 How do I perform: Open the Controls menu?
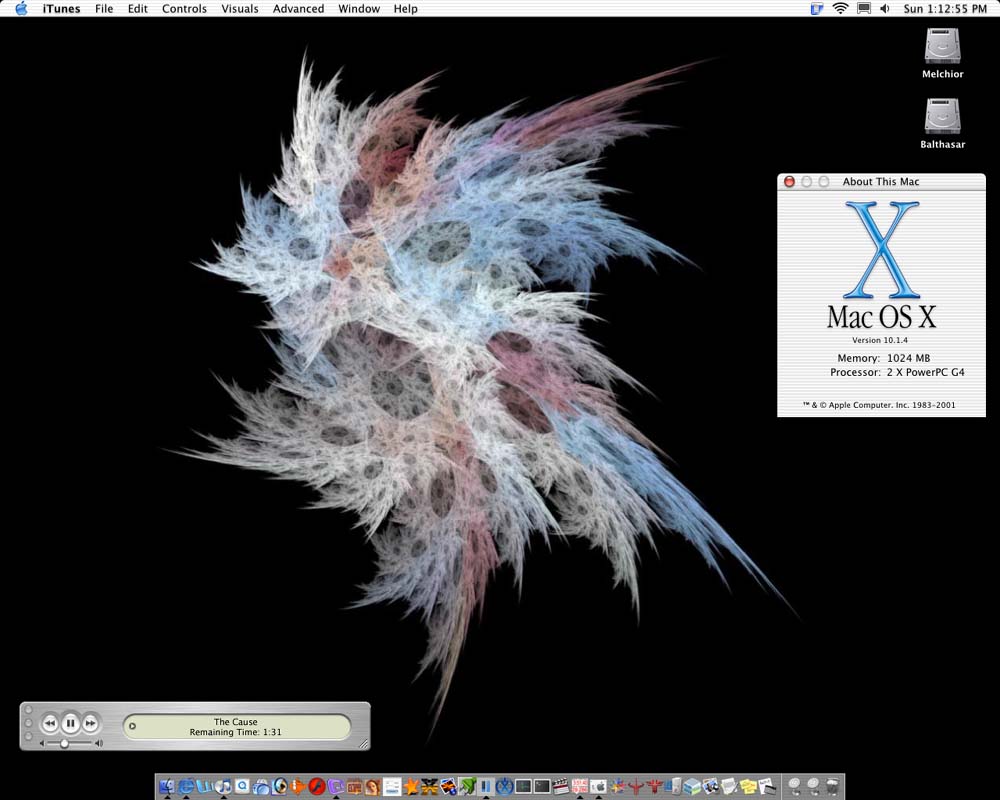click(184, 8)
